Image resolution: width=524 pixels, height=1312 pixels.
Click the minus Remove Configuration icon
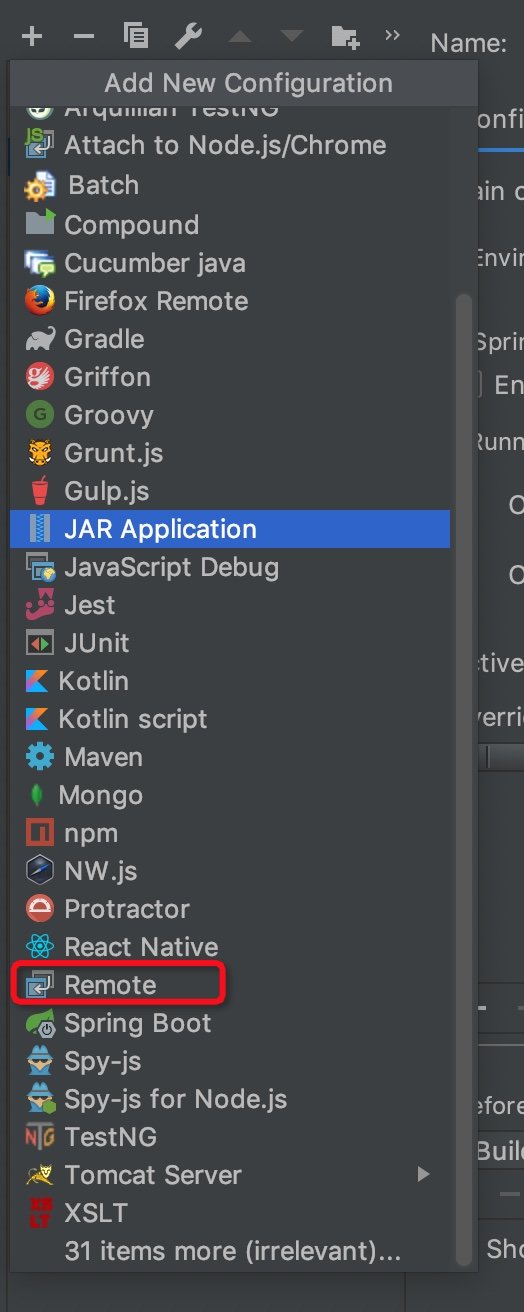tap(84, 37)
